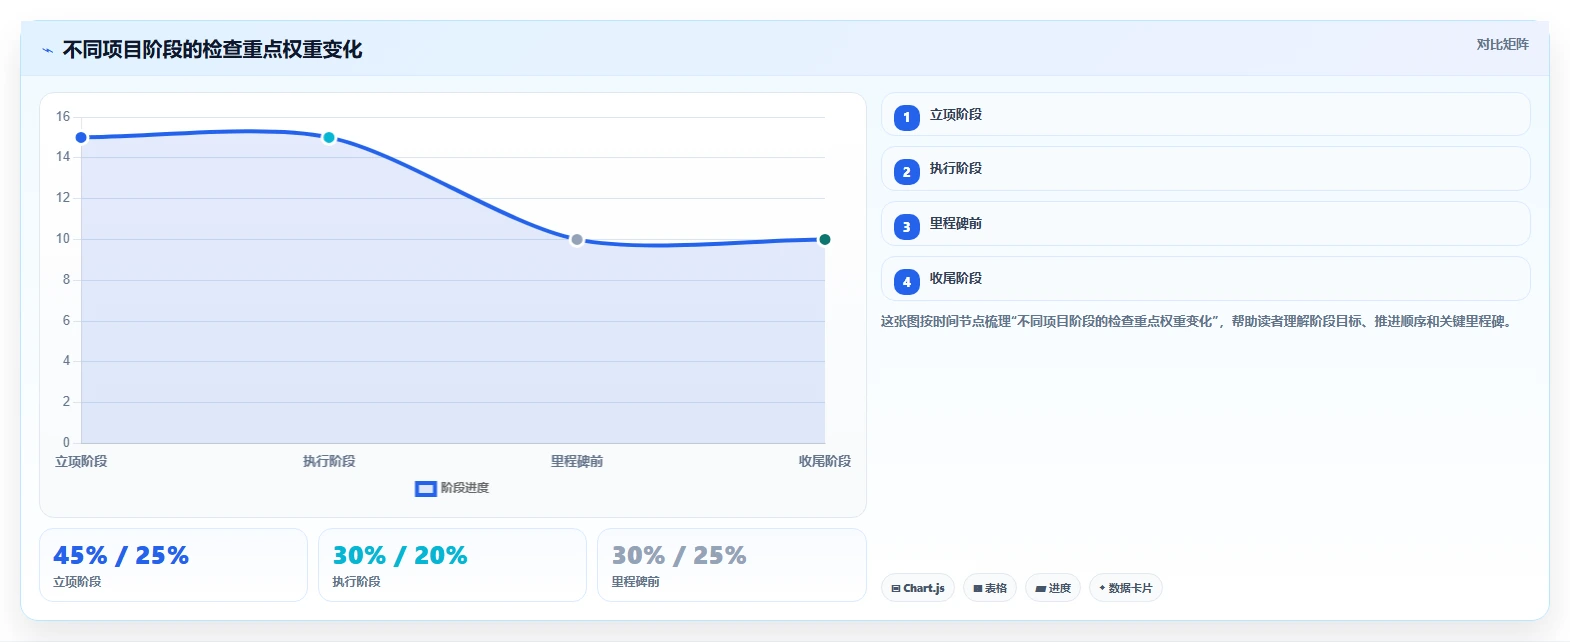Click the 收尾阶段 x-axis label
Screen dimensions: 1570x642
825,462
